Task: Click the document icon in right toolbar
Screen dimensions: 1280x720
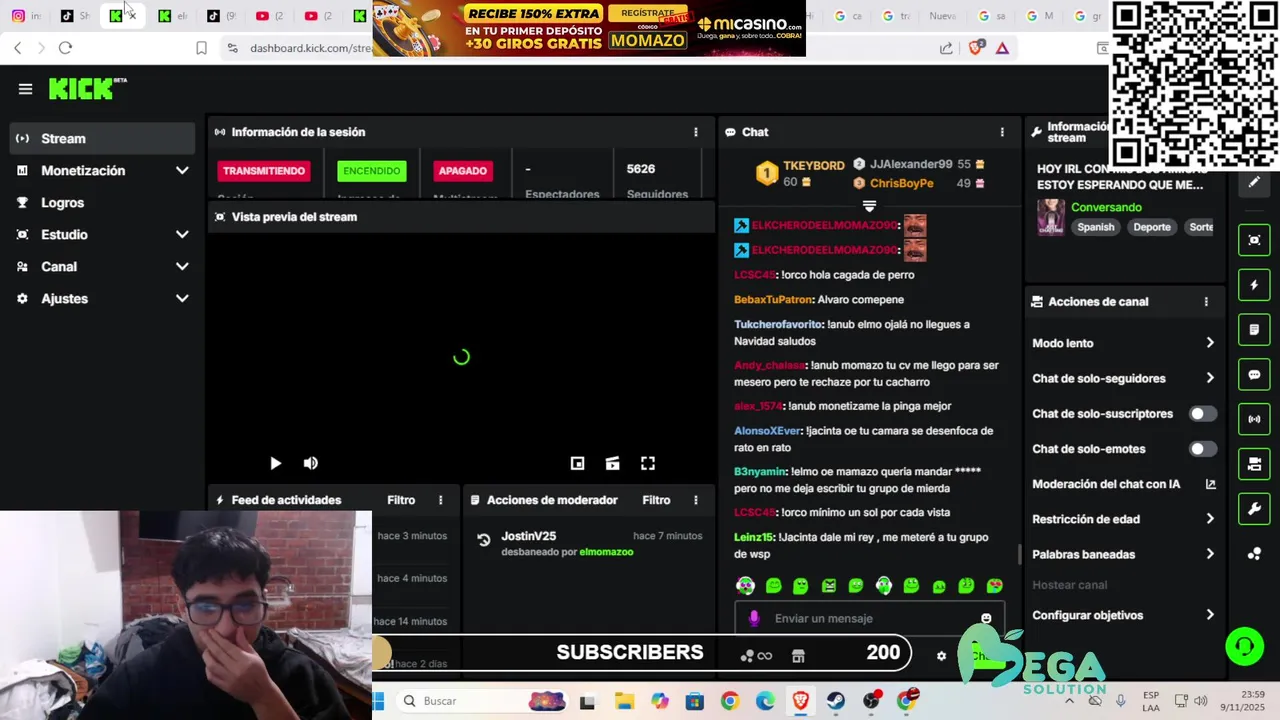Action: pyautogui.click(x=1254, y=330)
